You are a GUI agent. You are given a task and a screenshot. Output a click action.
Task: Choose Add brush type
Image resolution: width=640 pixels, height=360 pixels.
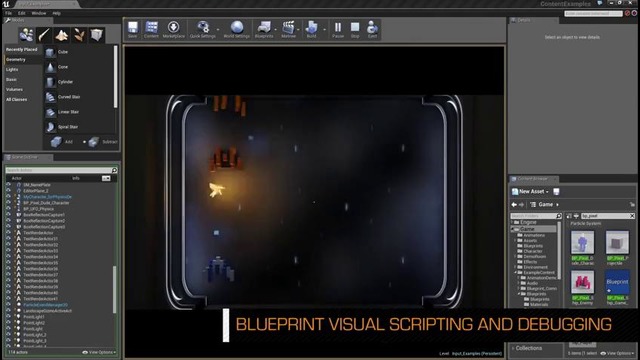(x=62, y=142)
